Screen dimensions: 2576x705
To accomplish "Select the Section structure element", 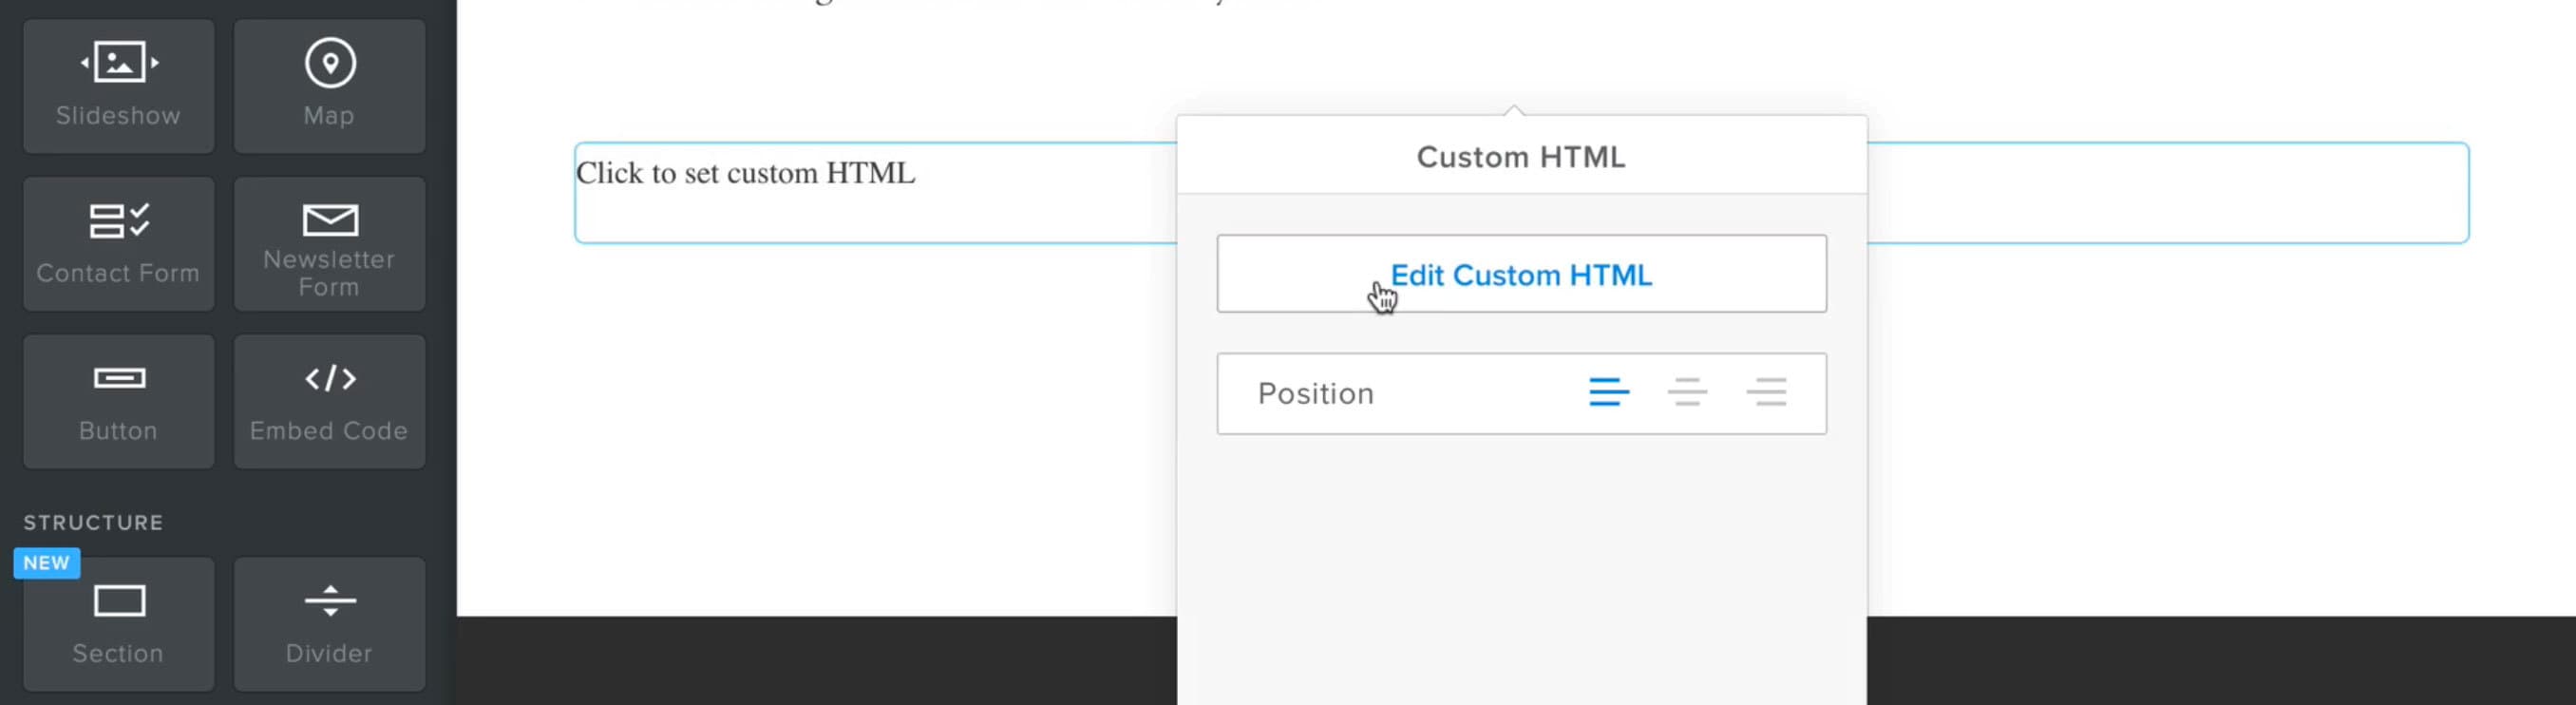I will tap(118, 624).
